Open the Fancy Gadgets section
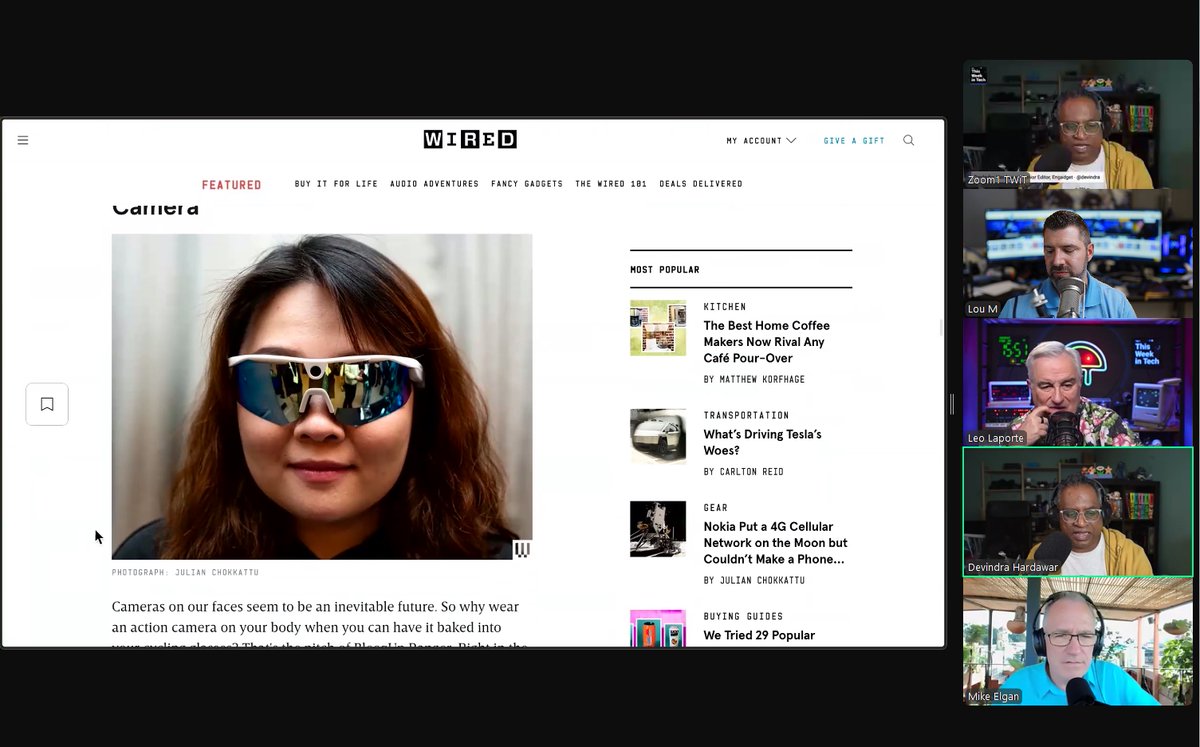Viewport: 1200px width, 747px height. [x=527, y=184]
